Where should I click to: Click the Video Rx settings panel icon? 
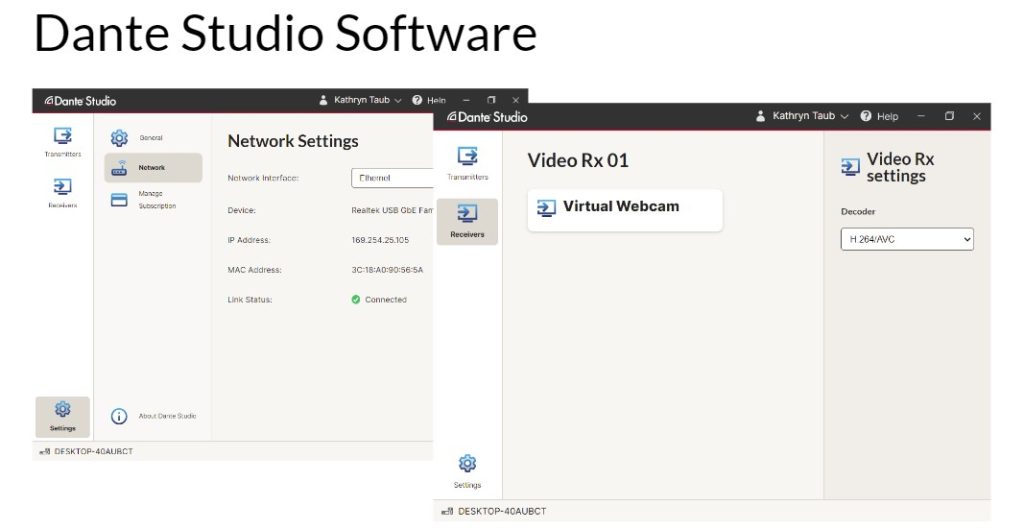(x=850, y=168)
